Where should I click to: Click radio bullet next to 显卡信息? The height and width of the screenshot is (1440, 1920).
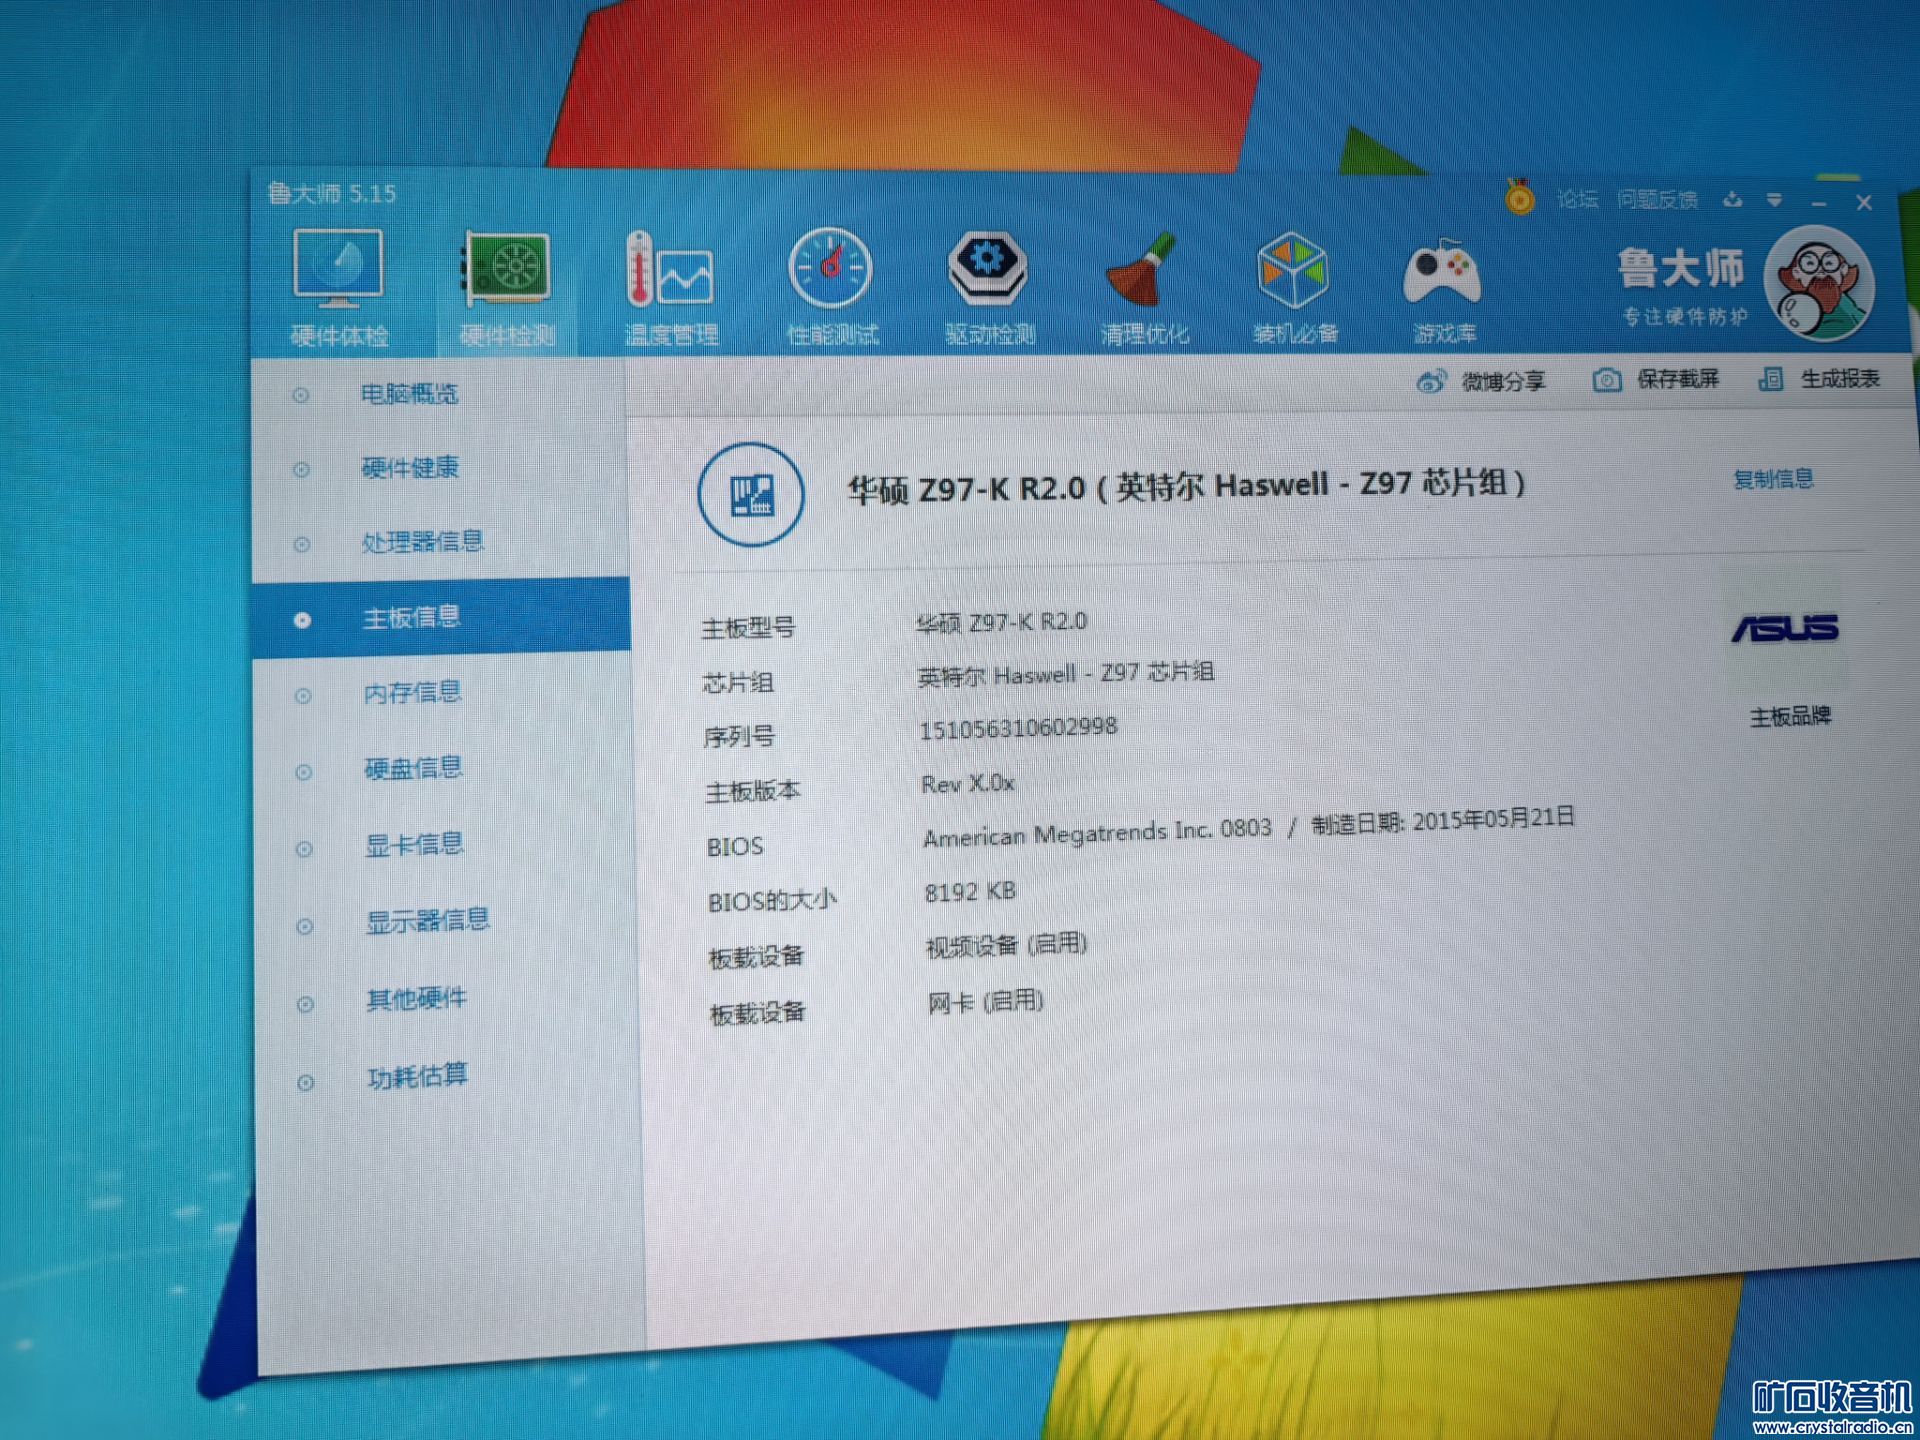[x=304, y=849]
